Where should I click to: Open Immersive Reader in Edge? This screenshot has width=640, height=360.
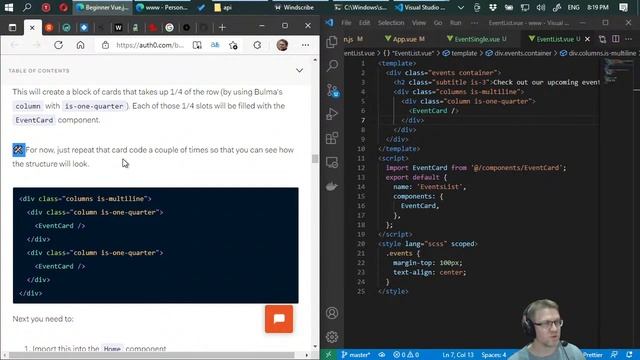pyautogui.click(x=197, y=45)
